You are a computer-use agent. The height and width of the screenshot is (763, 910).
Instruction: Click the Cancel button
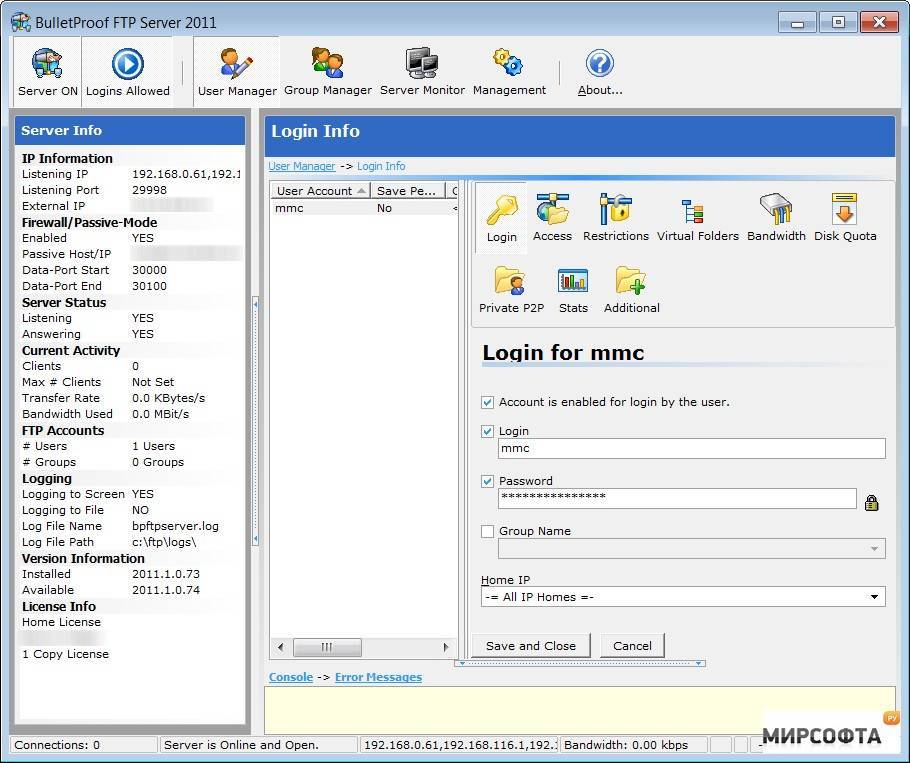click(632, 646)
